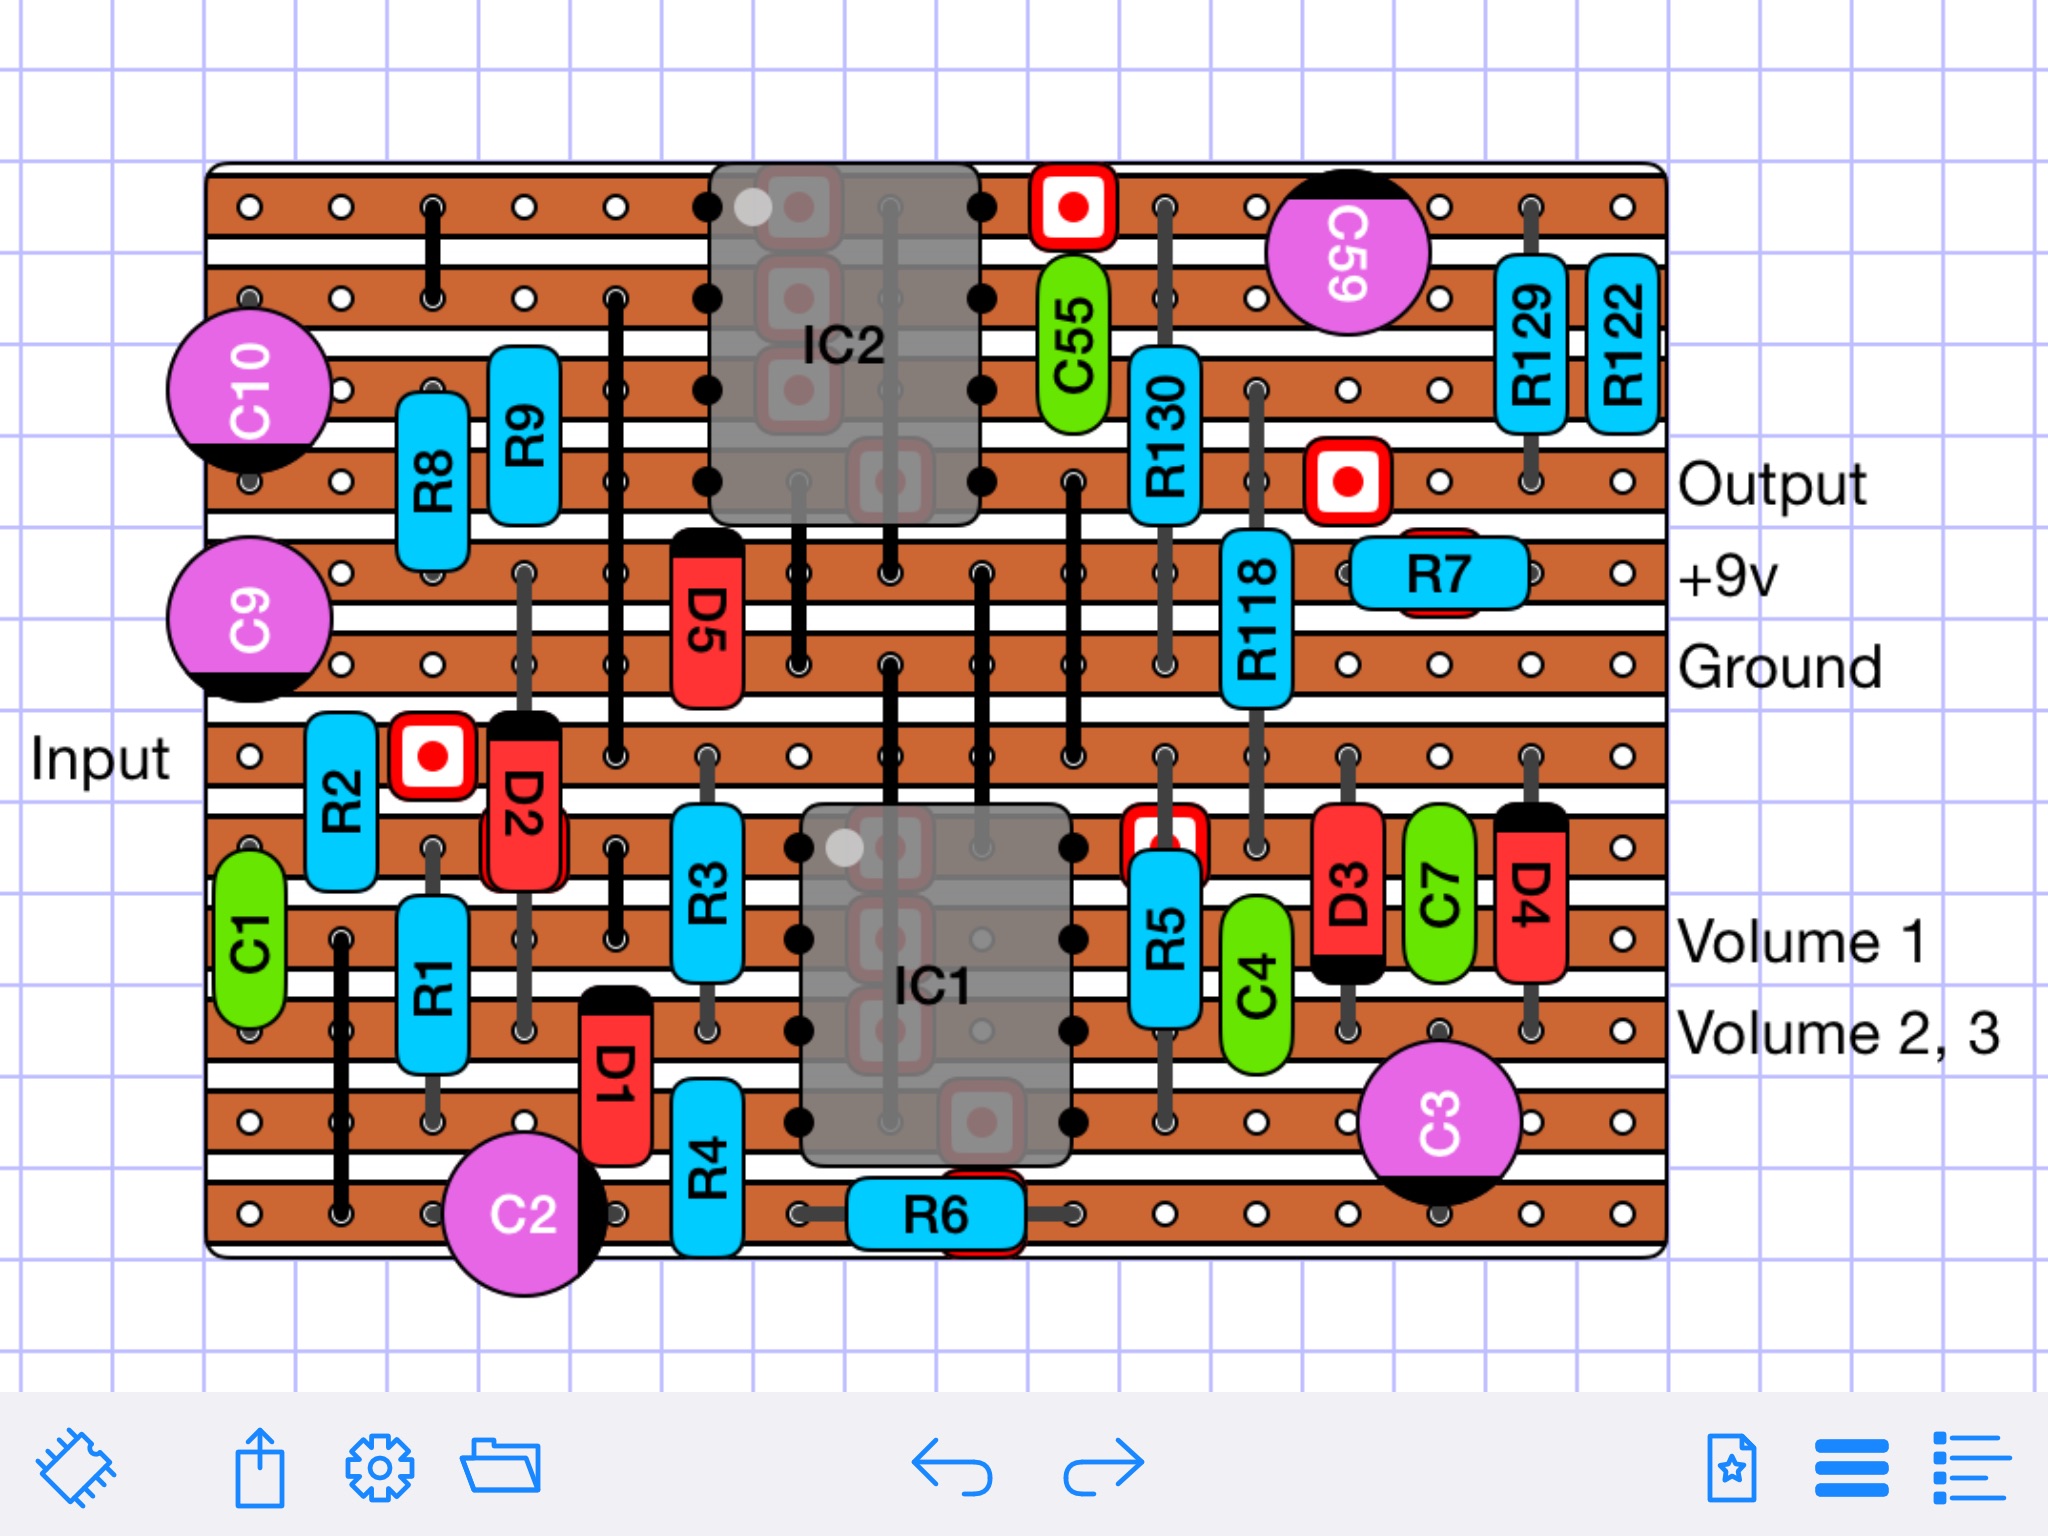Select resistor R118
Screen dimensions: 2048x1536
click(1257, 619)
